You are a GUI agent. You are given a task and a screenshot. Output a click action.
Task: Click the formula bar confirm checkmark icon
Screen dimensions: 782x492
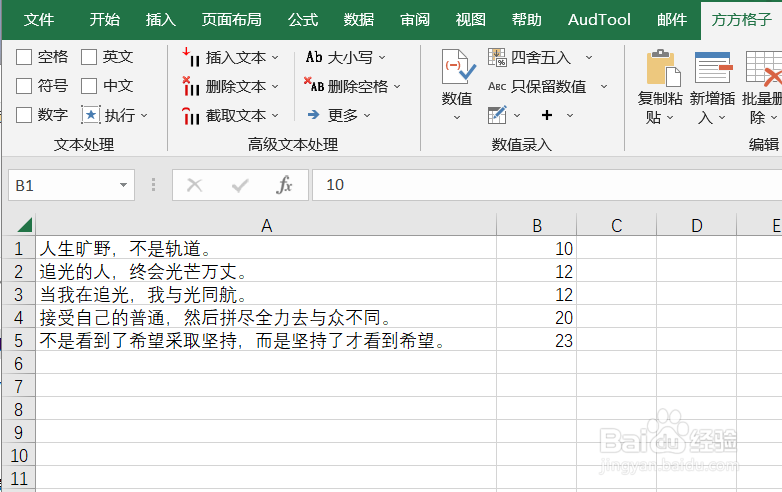coord(240,186)
